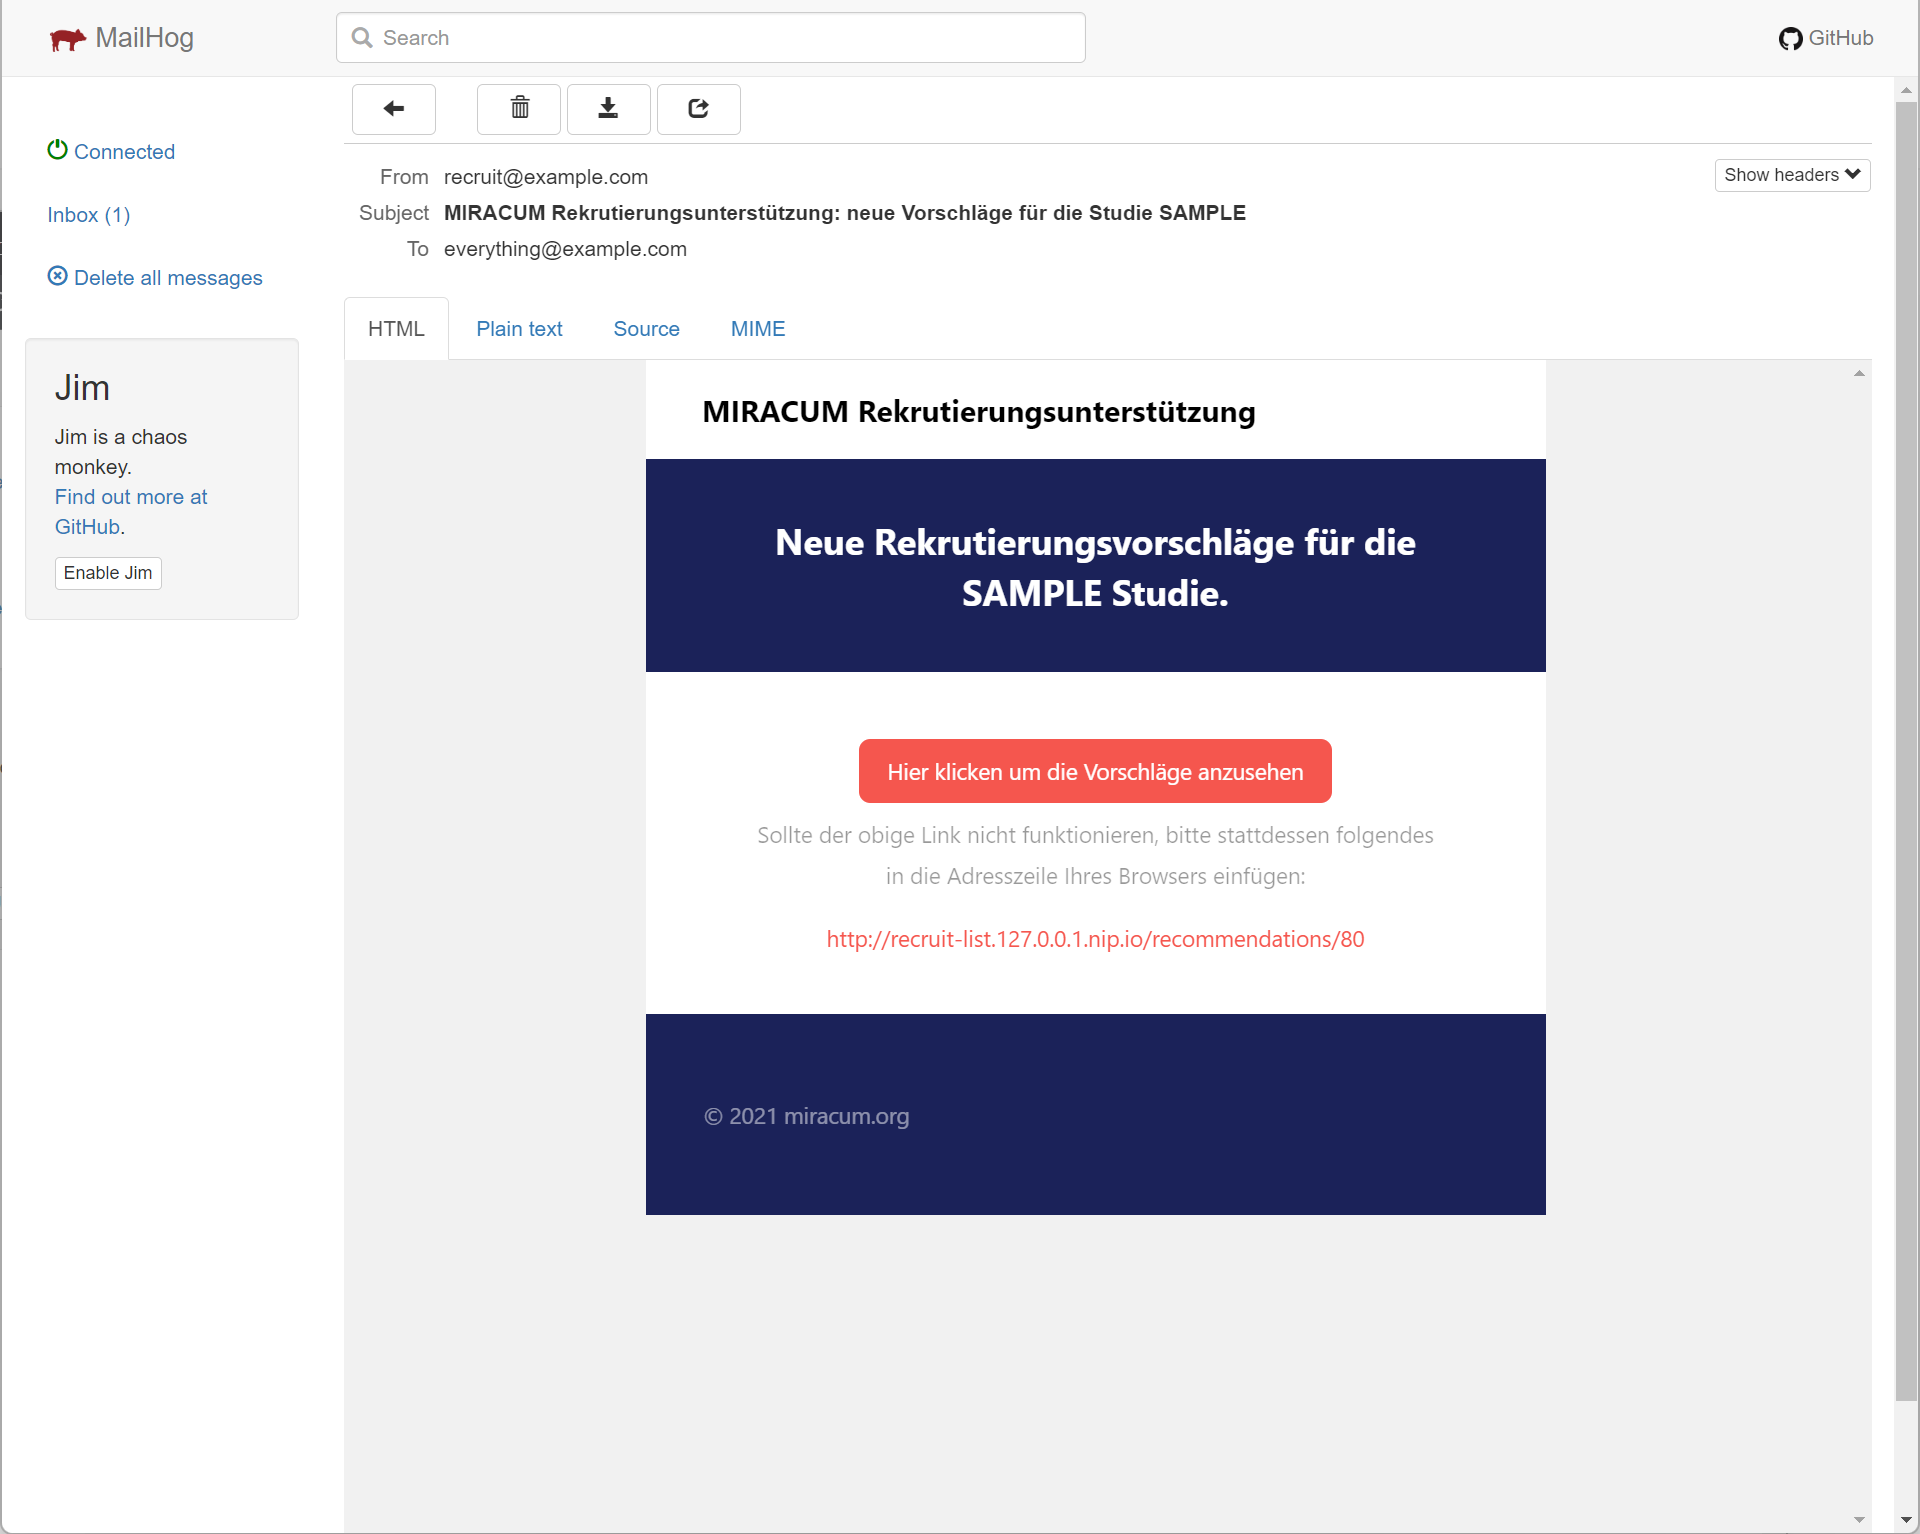Click the Enable Jim button
Image resolution: width=1920 pixels, height=1534 pixels.
point(108,573)
